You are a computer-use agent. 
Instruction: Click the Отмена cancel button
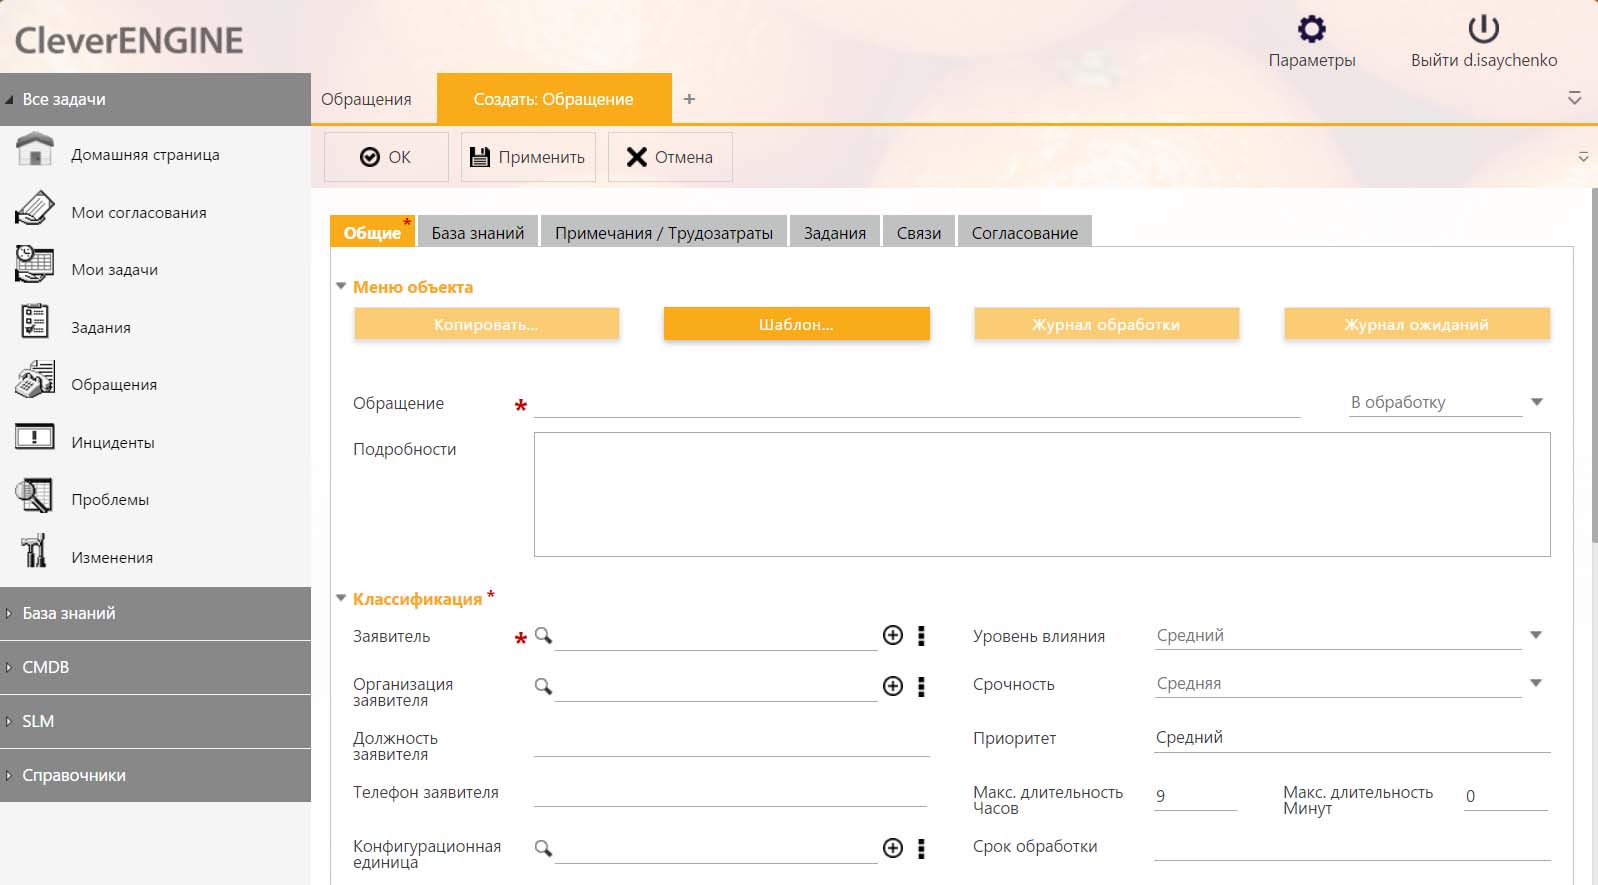[670, 157]
